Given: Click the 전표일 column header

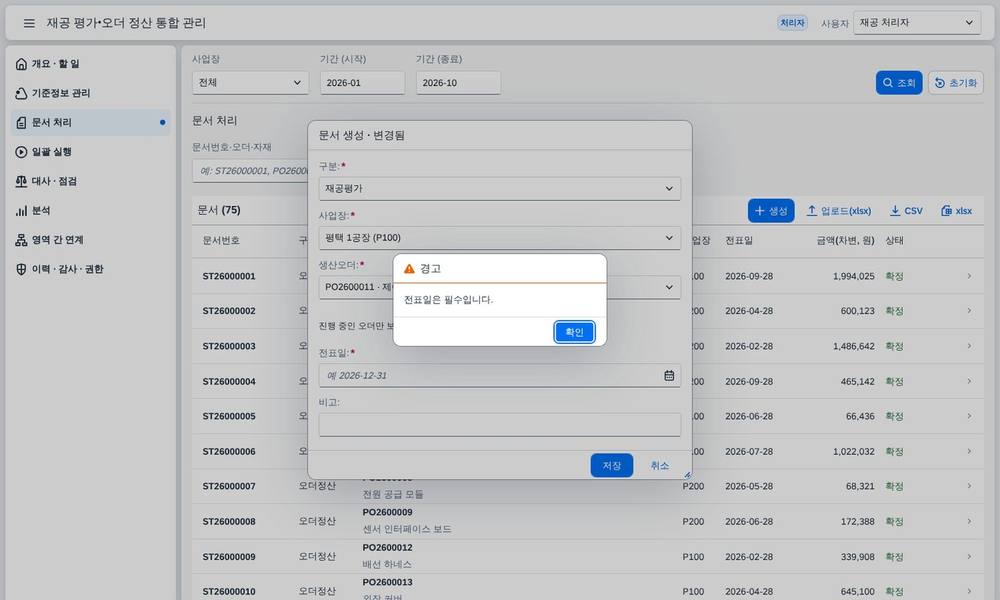Looking at the screenshot, I should pos(739,240).
